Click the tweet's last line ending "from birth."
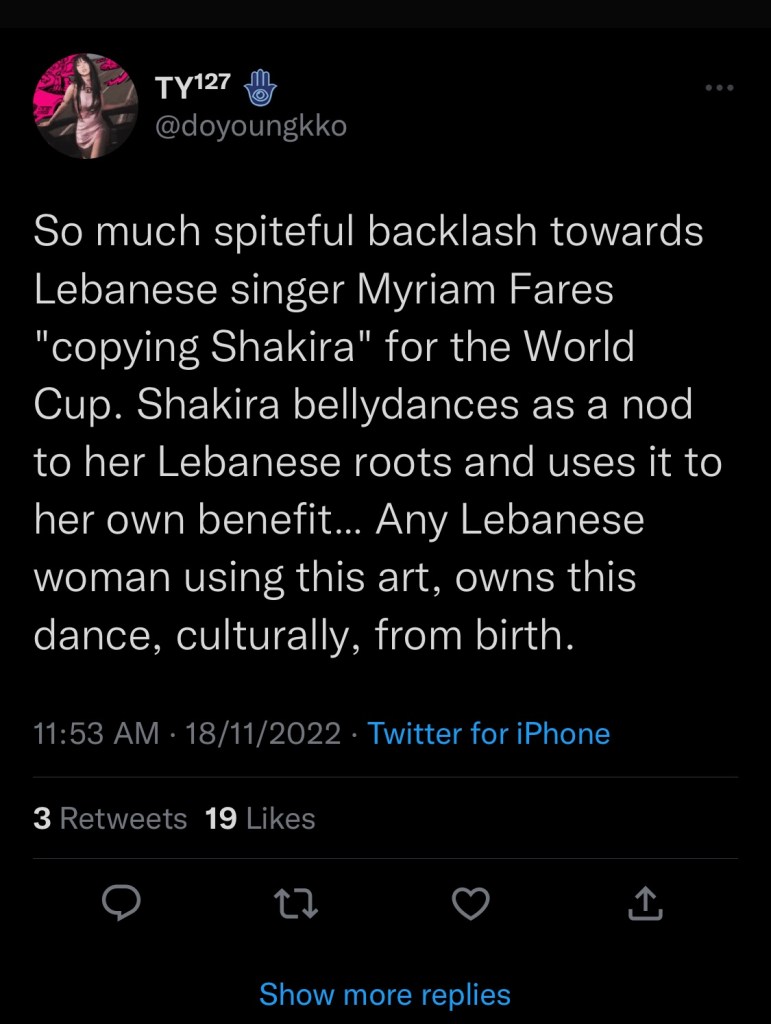Viewport: 771px width, 1024px height. click(304, 638)
